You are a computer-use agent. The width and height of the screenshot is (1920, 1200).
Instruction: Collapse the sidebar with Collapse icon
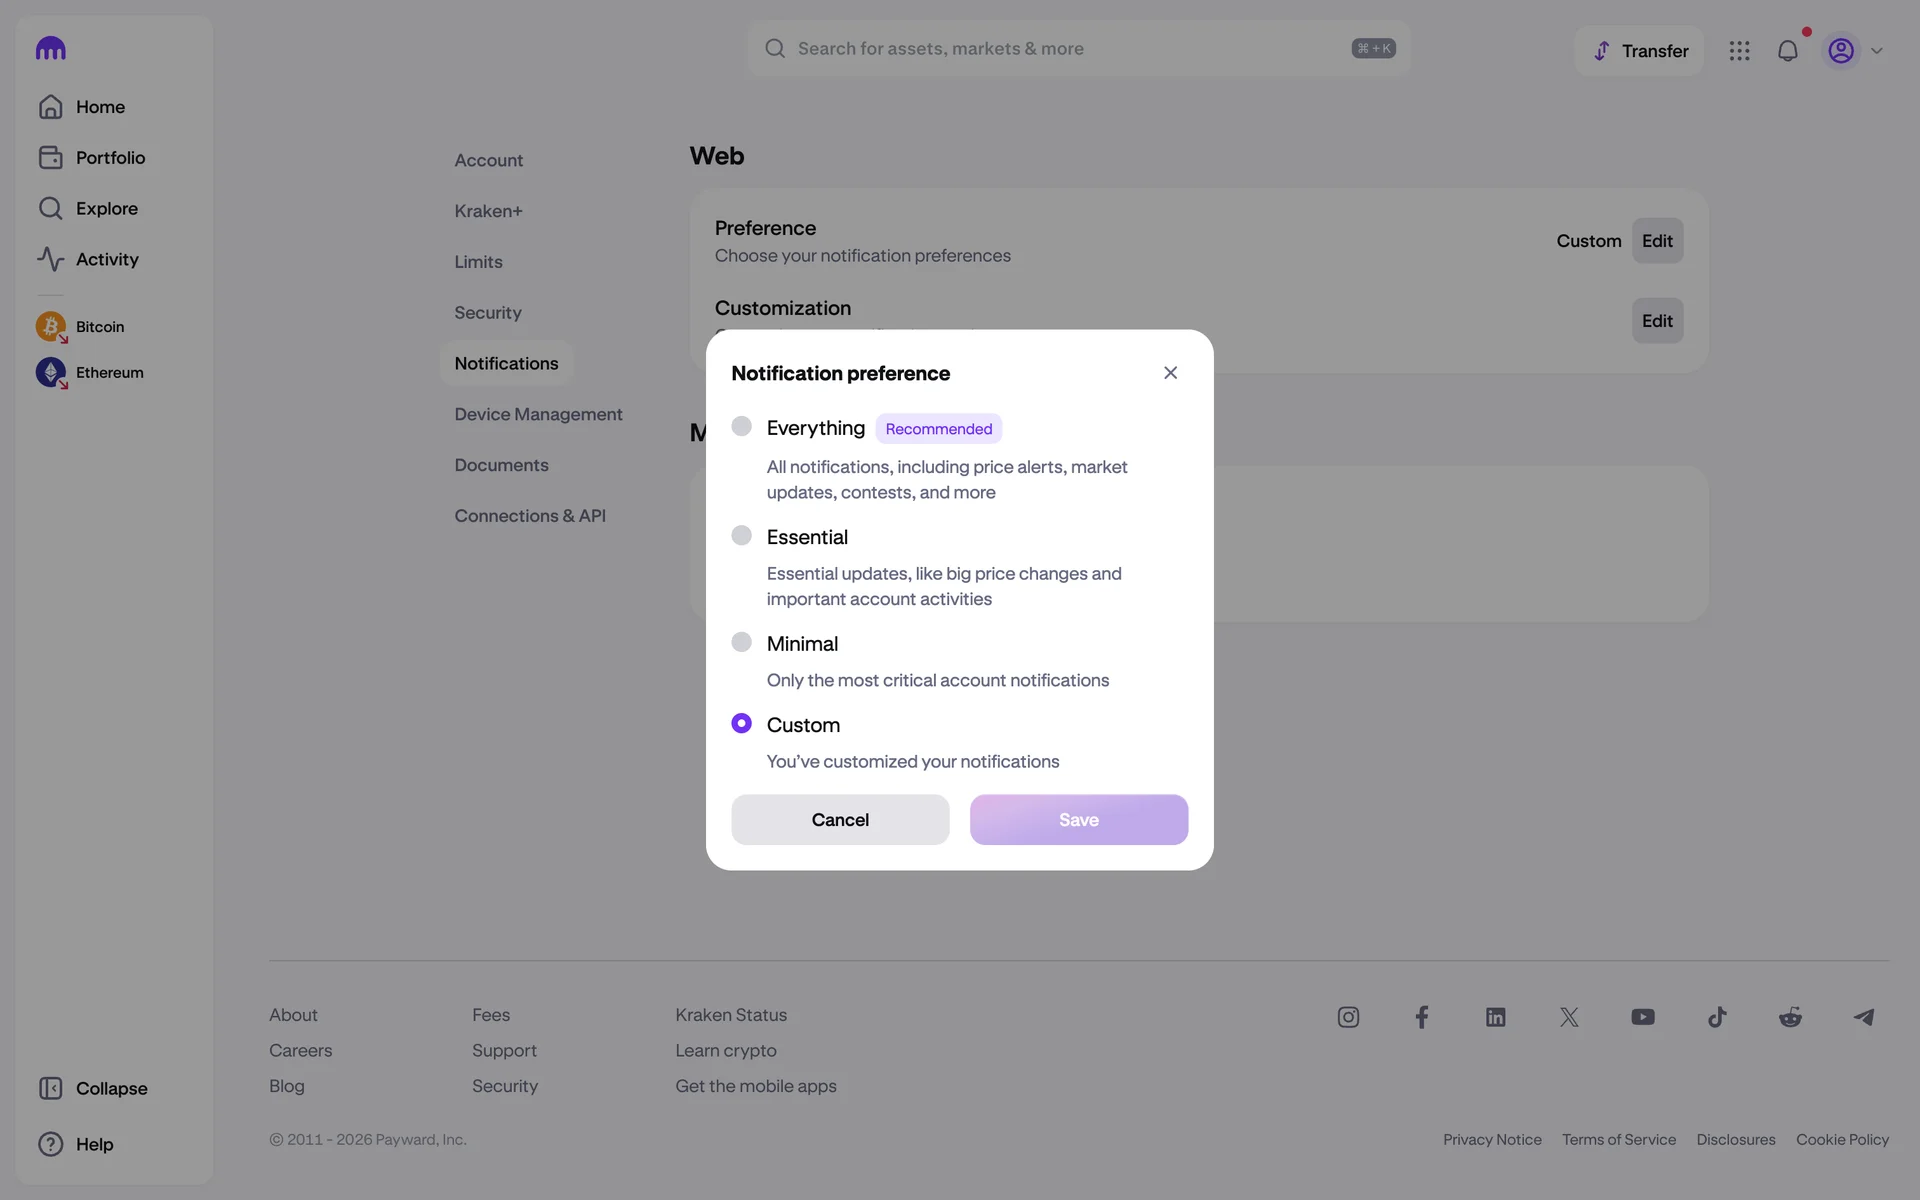pyautogui.click(x=50, y=1088)
